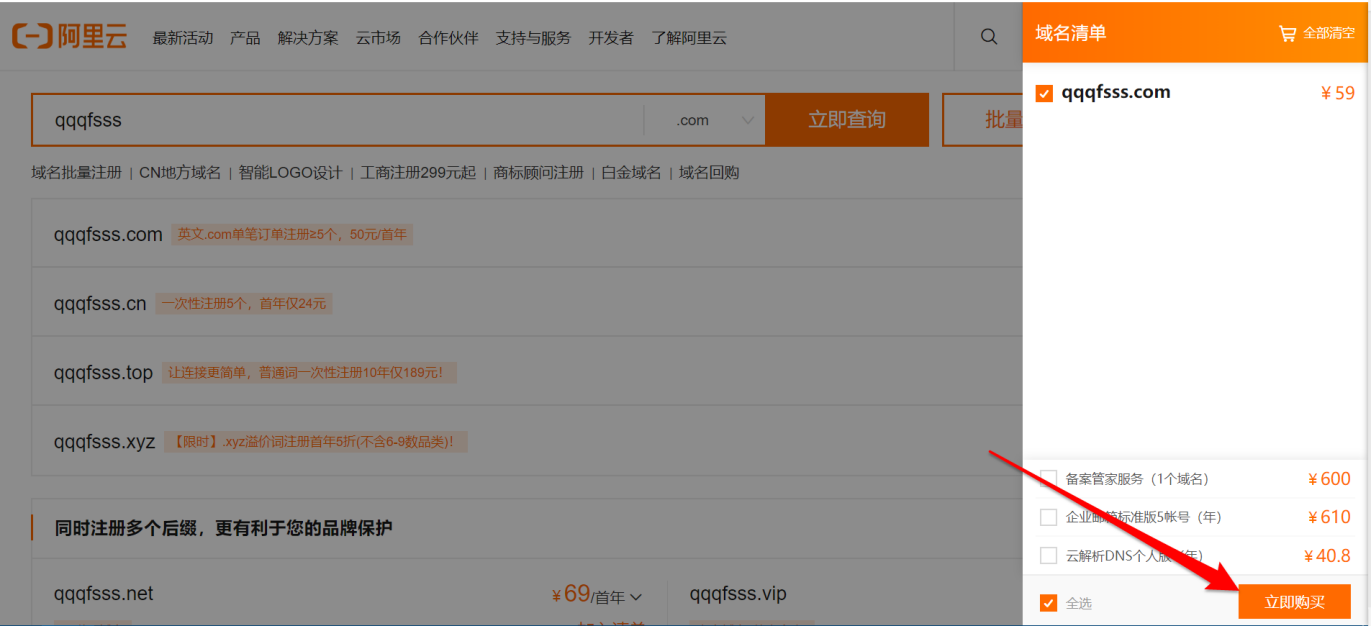Focus the domain name search field
The image size is (1371, 626).
[338, 120]
